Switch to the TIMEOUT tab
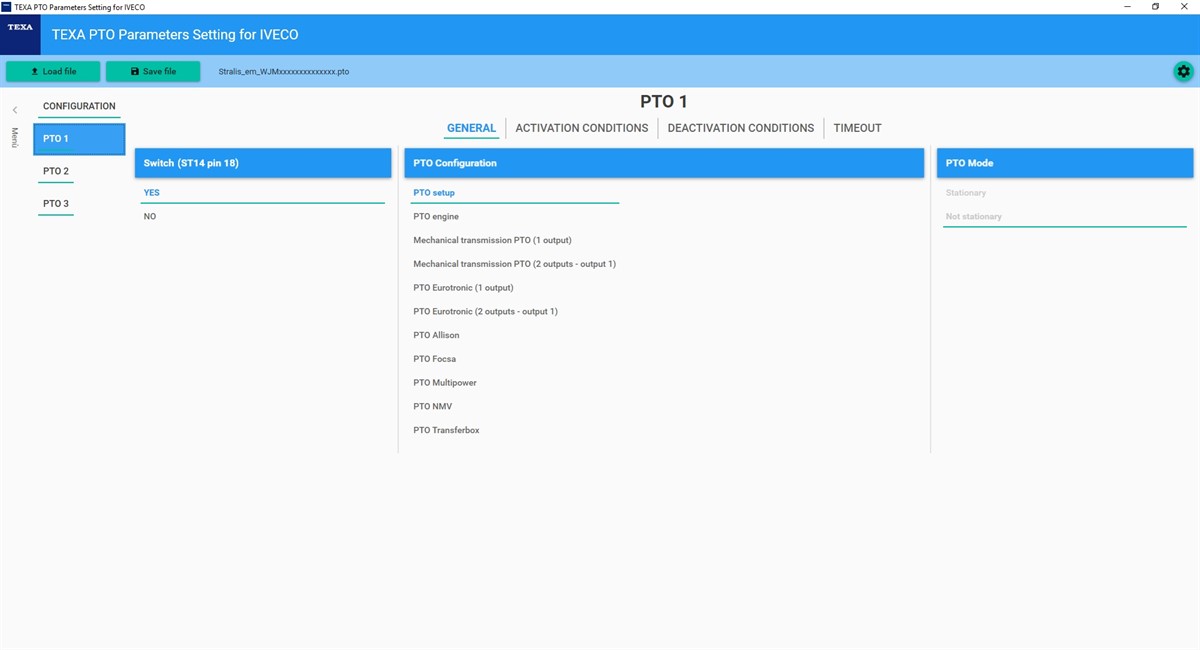 point(858,128)
